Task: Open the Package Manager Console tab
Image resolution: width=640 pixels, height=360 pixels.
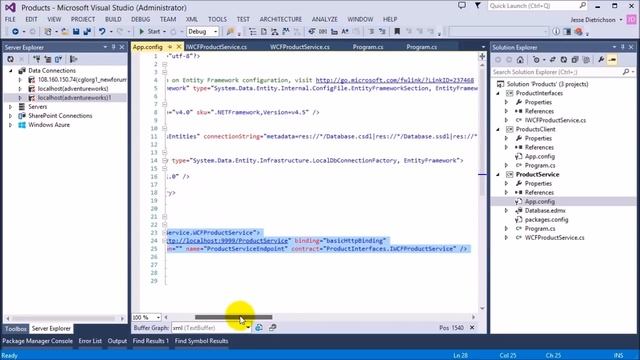Action: [x=38, y=341]
